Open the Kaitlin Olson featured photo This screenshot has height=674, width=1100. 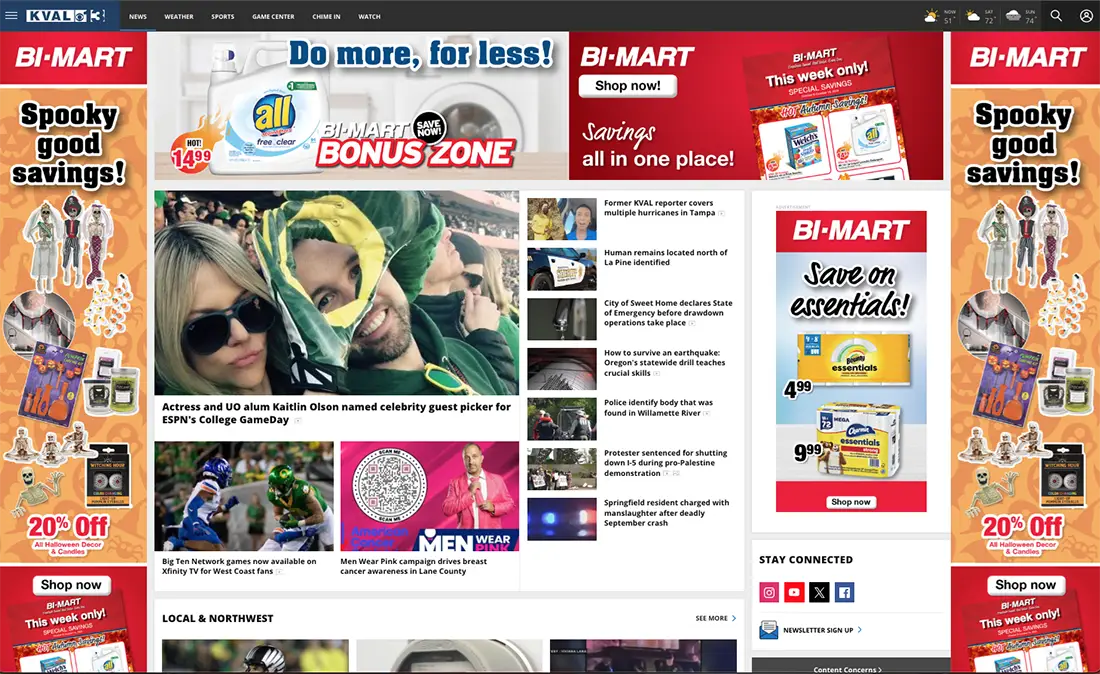pyautogui.click(x=337, y=292)
